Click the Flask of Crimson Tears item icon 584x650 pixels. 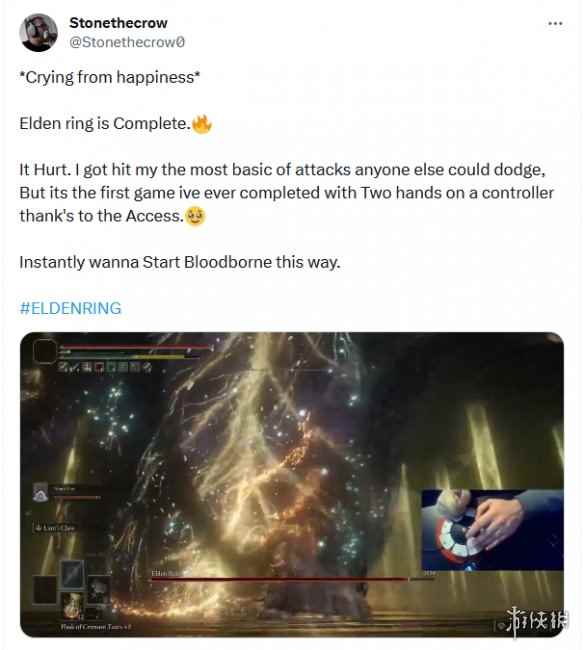click(72, 606)
